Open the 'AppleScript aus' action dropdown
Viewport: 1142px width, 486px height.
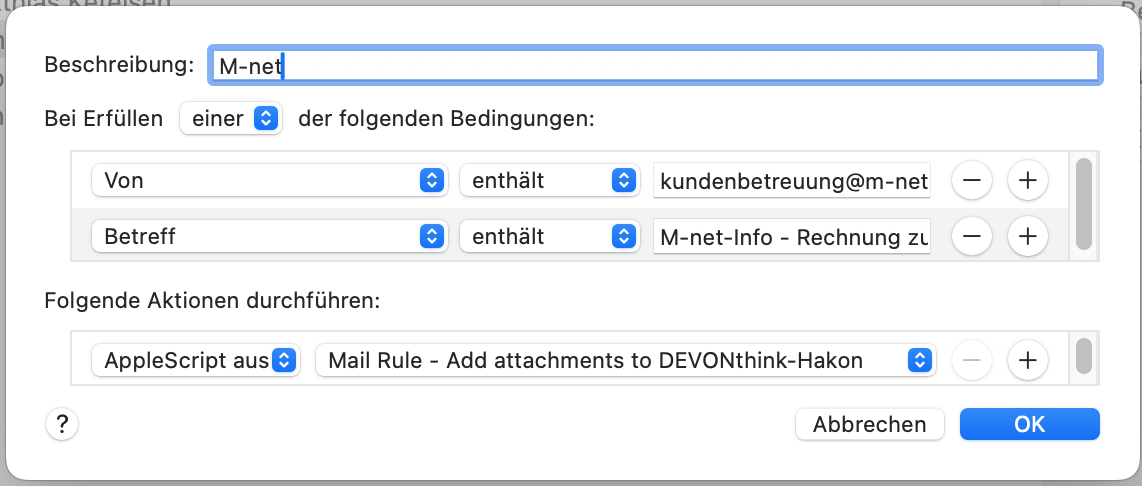pos(196,360)
